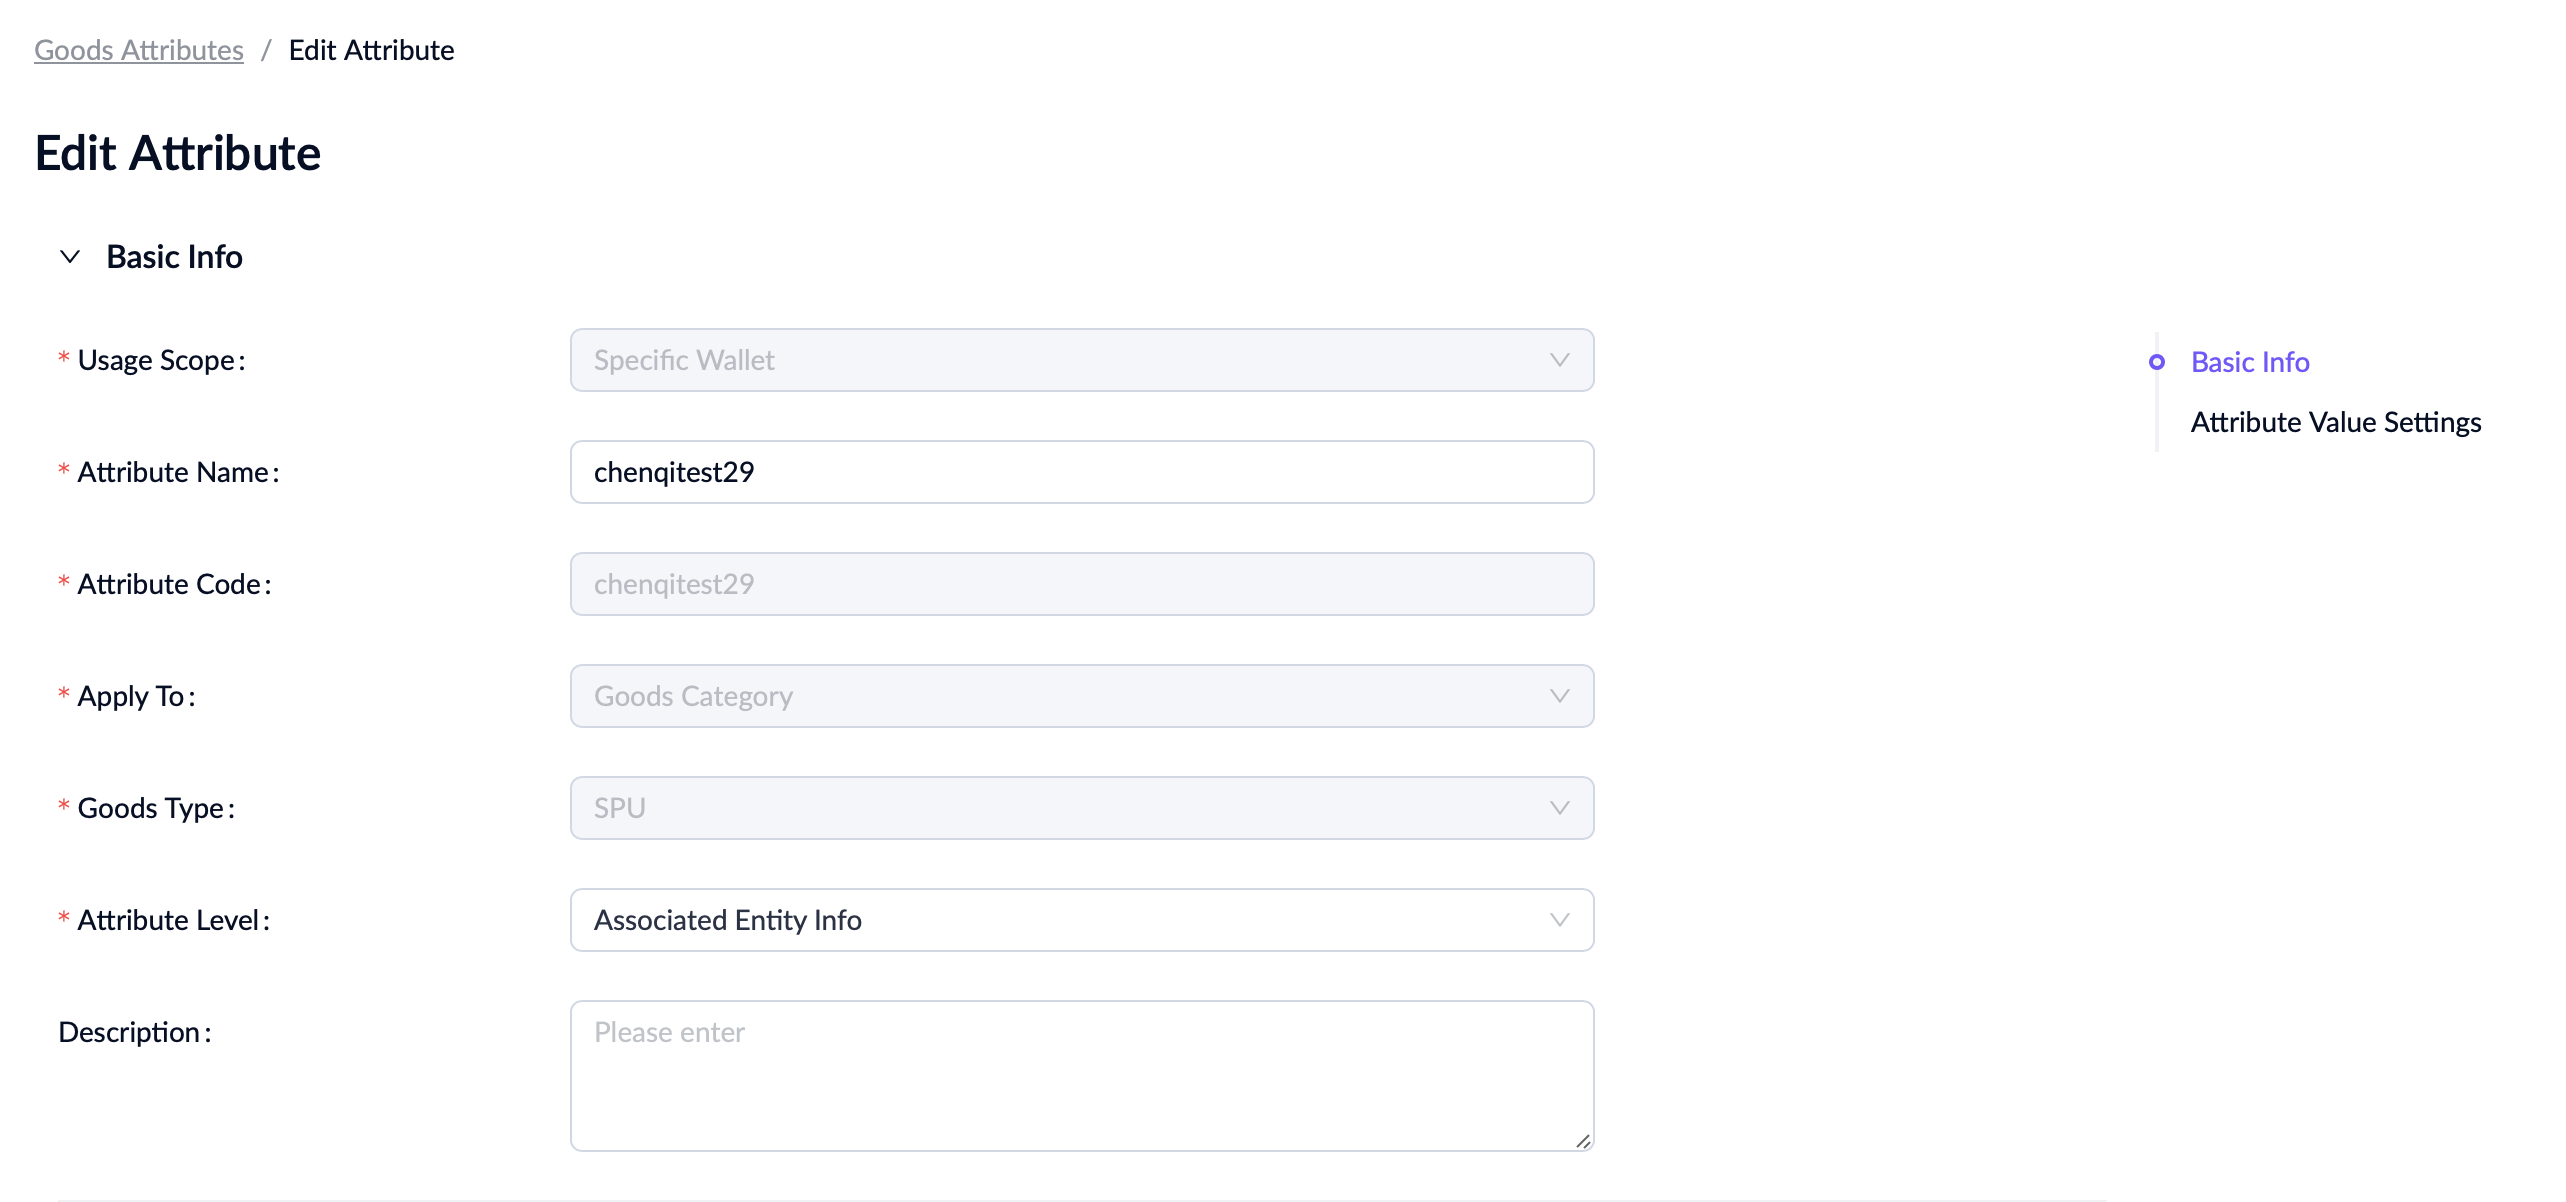Click the Description textarea resize handle

(x=1583, y=1141)
